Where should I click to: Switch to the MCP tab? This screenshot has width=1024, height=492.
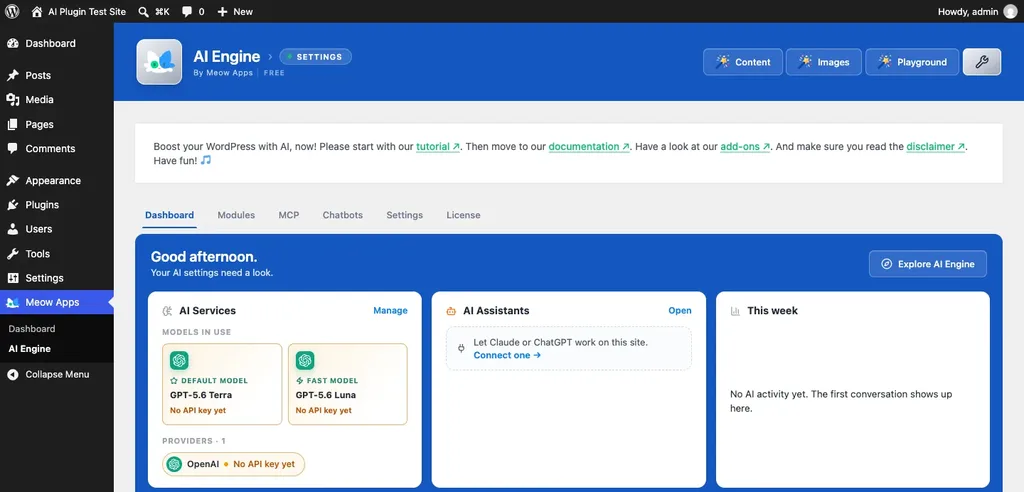tap(289, 215)
